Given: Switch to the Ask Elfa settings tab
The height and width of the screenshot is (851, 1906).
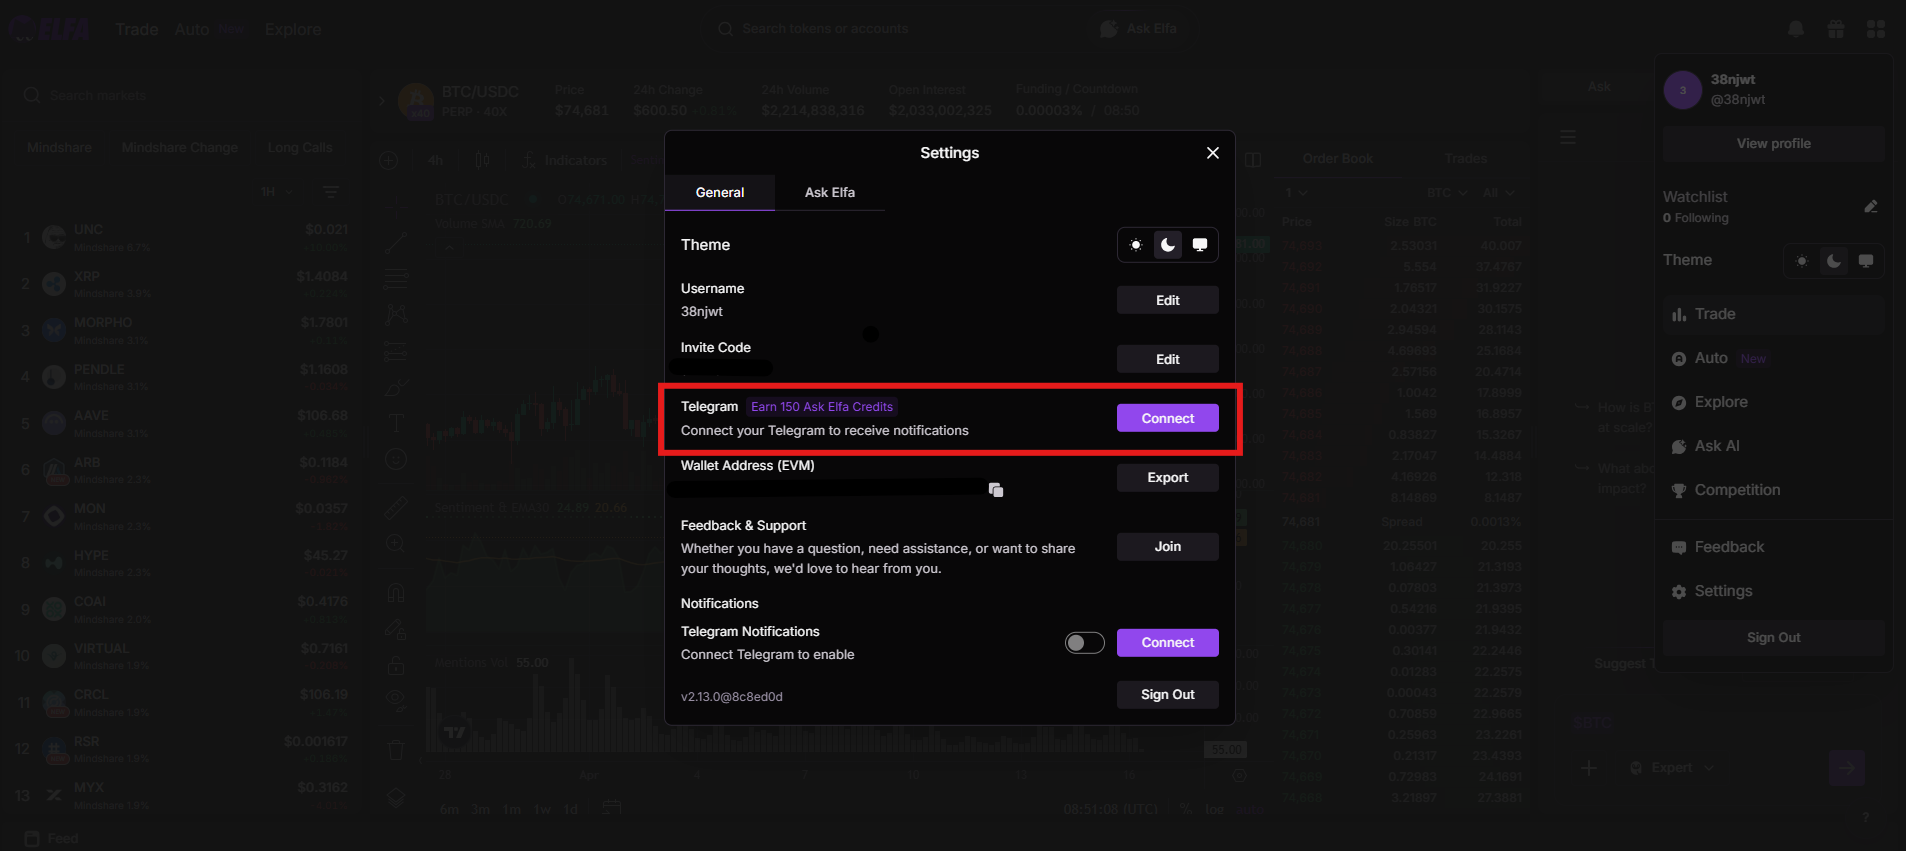Looking at the screenshot, I should 830,192.
